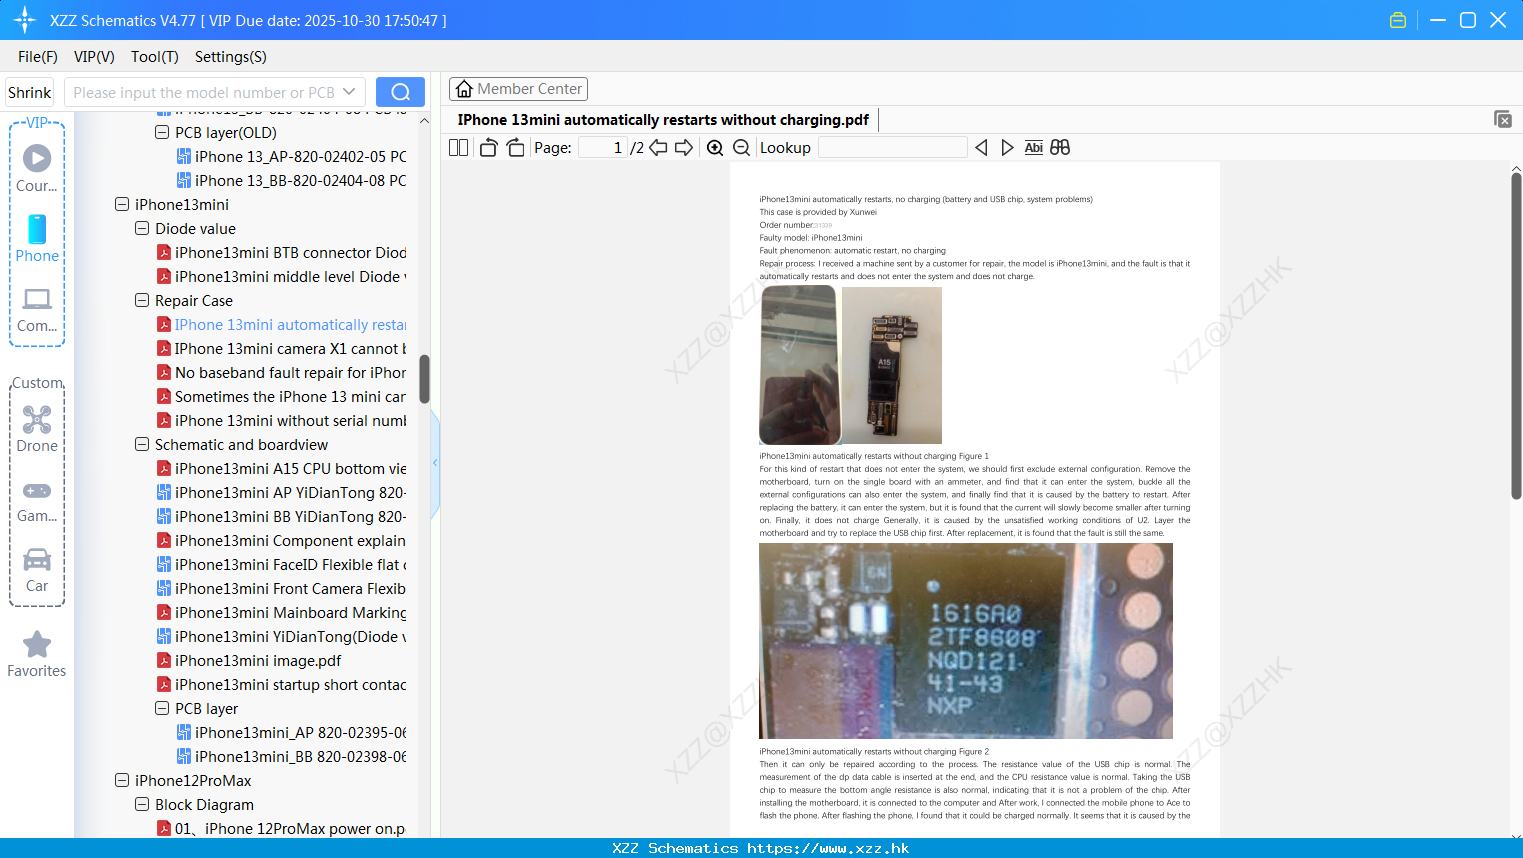This screenshot has width=1523, height=858.
Task: Open iPhone13mini middle level Diode file
Action: (x=281, y=276)
